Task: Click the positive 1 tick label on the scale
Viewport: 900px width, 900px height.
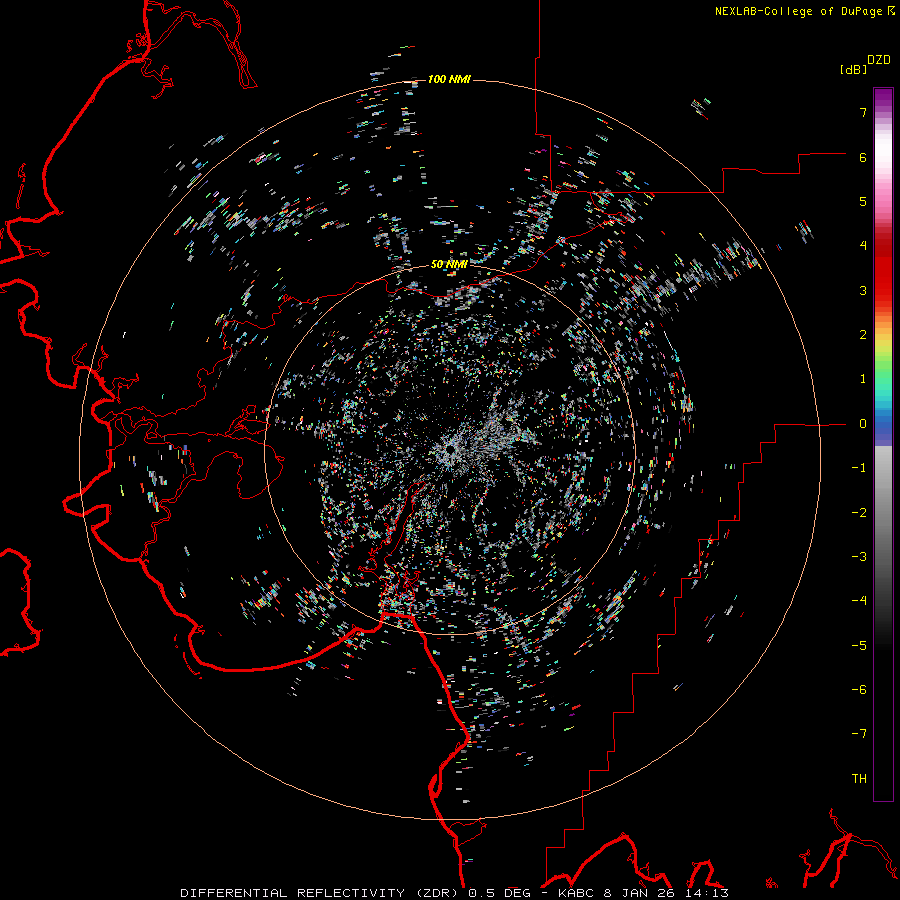Action: 863,379
